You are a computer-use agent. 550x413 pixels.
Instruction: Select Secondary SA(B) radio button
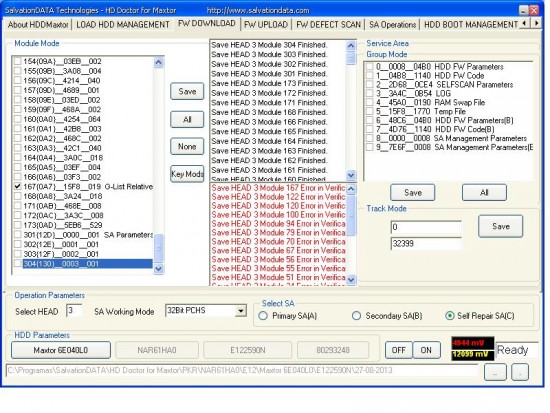356,316
